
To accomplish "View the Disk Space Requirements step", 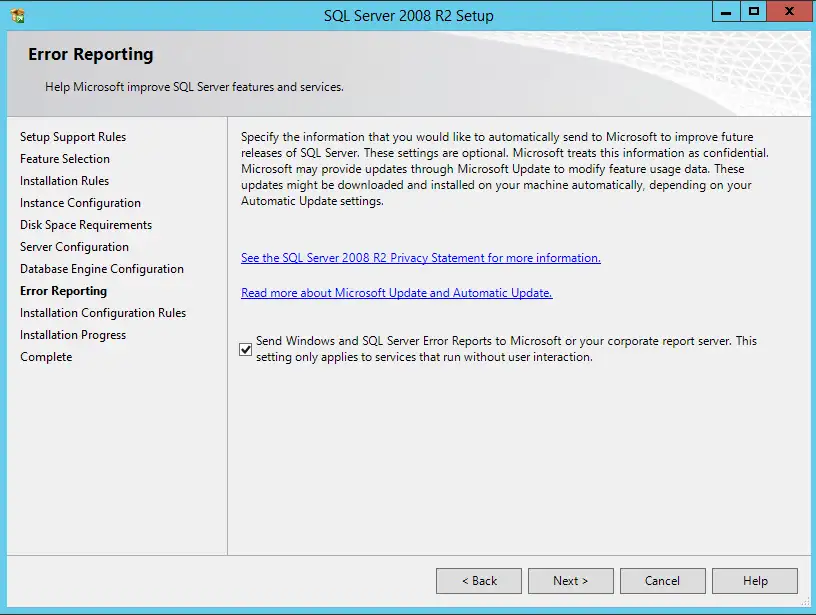I will tap(86, 225).
